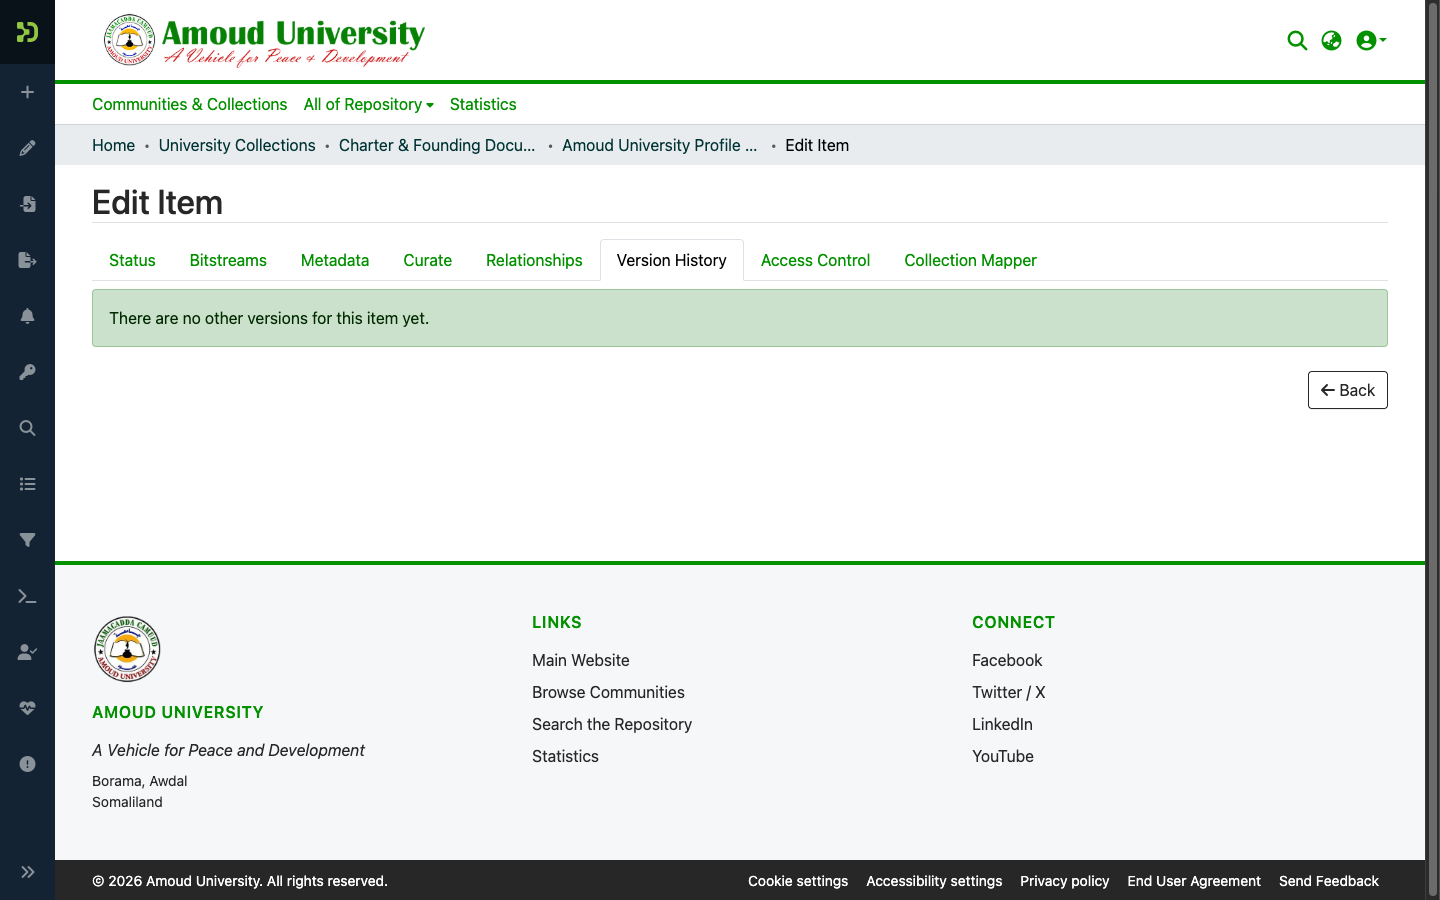Screen dimensions: 1440x900
Task: Open the New (plus) sidebar menu
Action: [x=27, y=92]
